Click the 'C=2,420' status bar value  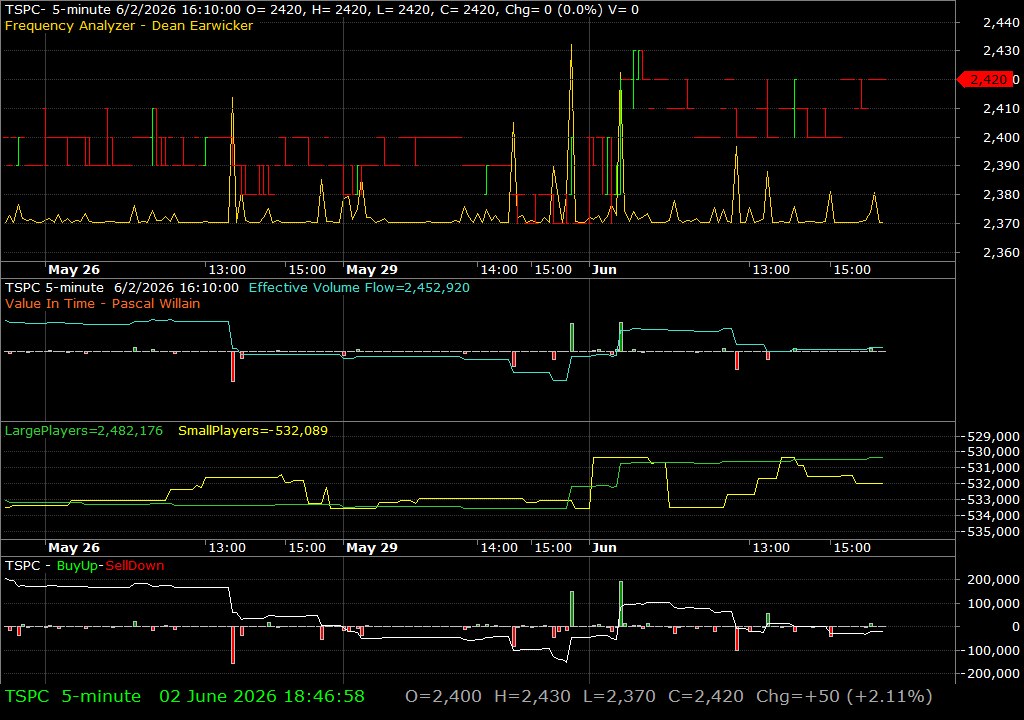coord(706,696)
